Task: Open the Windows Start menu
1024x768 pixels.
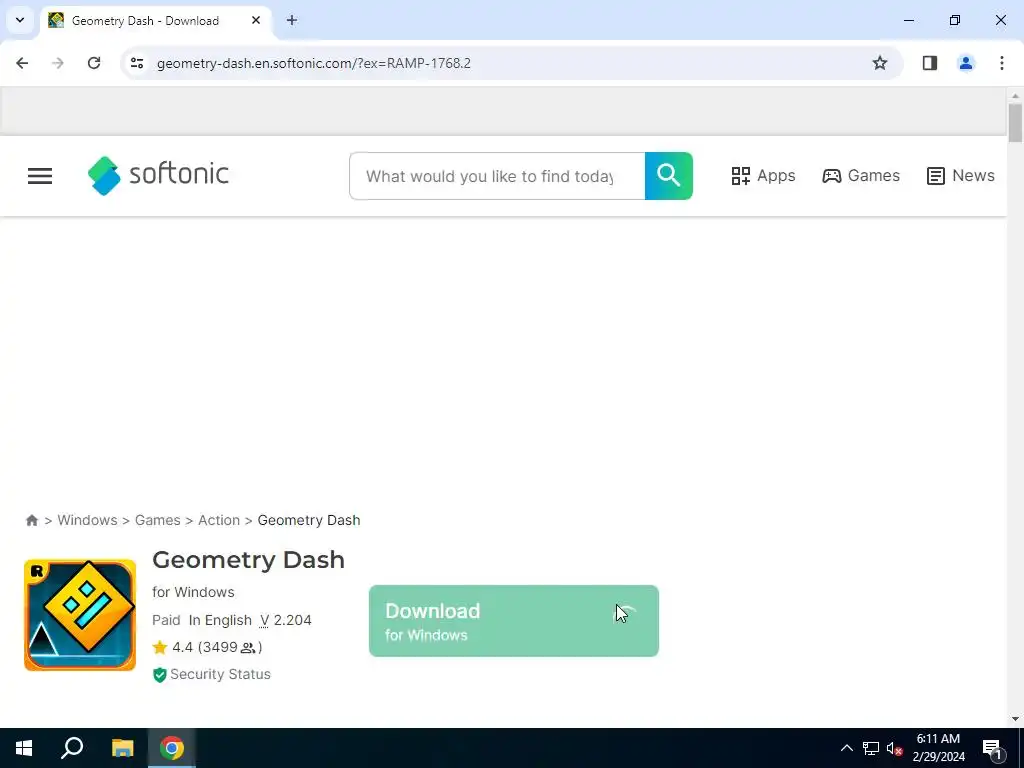Action: 24,748
